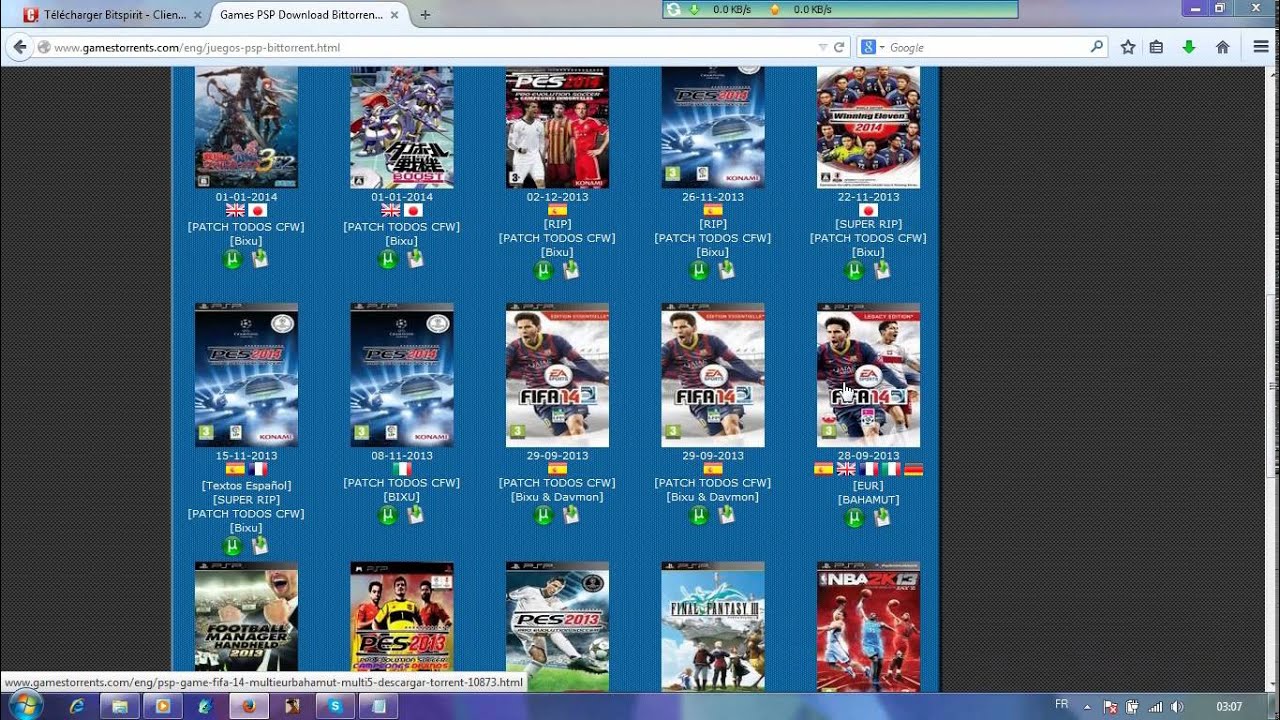
Task: Open Football Manager Handheld 2013 cover
Action: click(246, 617)
